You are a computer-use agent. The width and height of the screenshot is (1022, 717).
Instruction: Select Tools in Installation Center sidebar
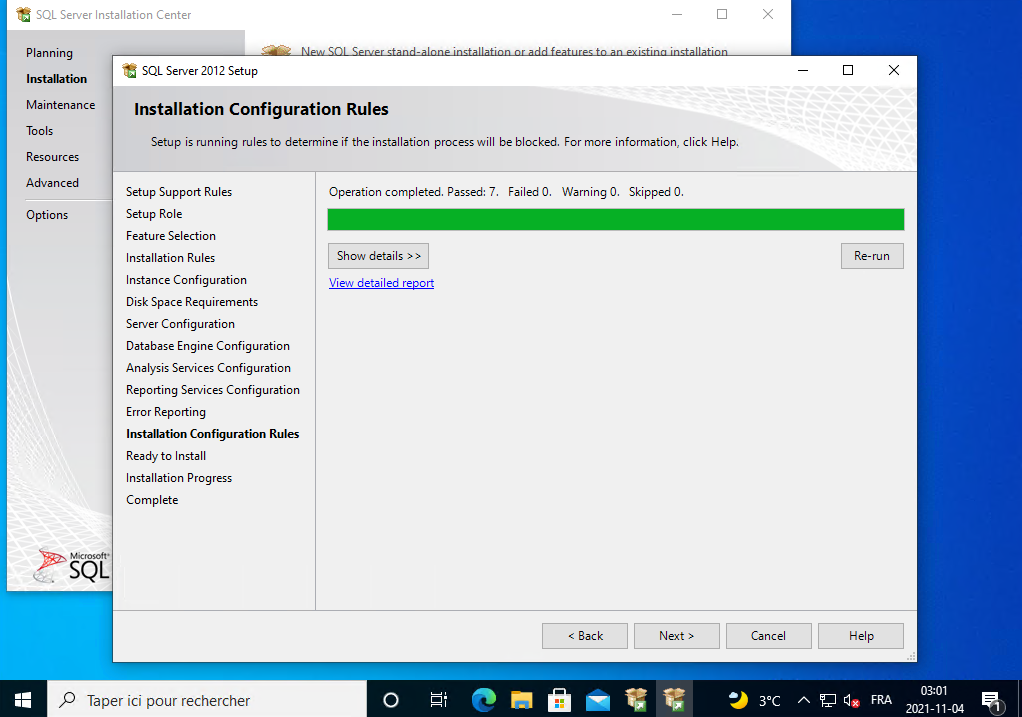tap(40, 131)
